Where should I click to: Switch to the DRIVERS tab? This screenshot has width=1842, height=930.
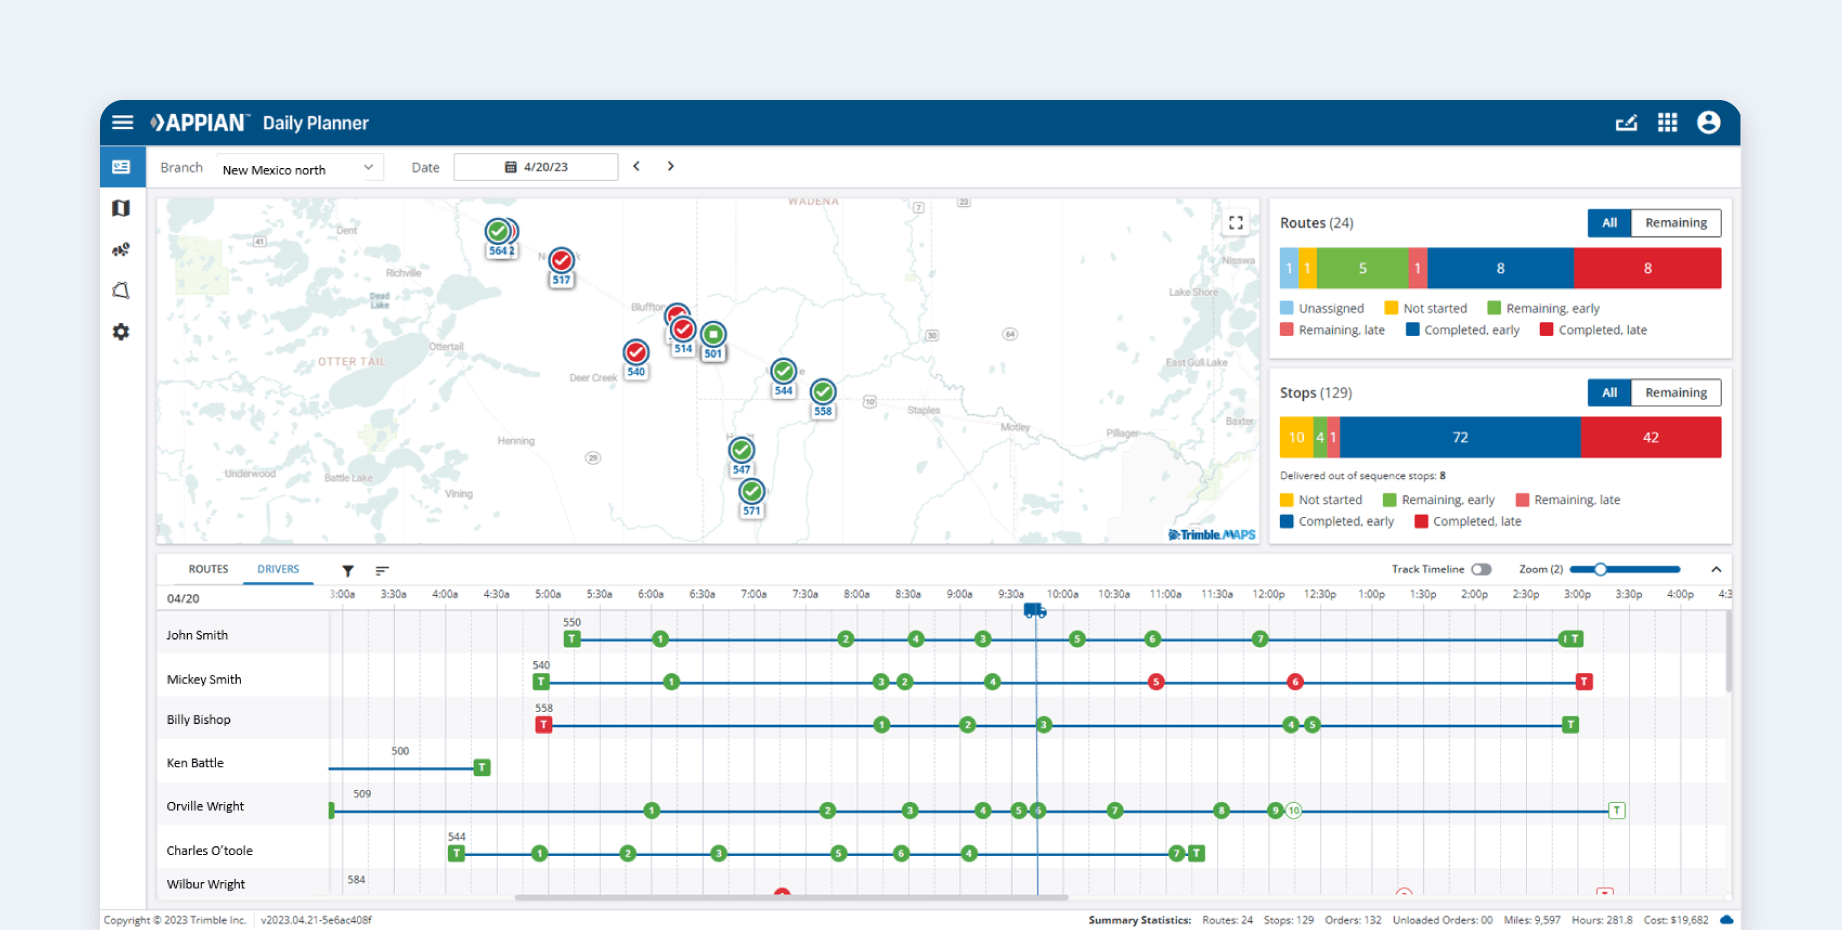[x=278, y=569]
